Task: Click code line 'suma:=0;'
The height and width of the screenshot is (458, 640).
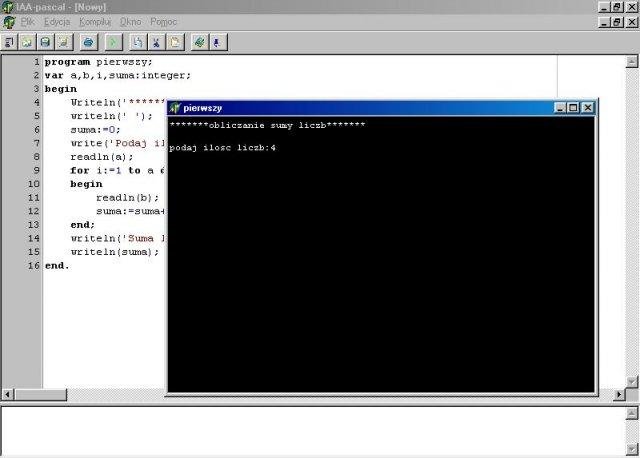Action: (x=96, y=130)
